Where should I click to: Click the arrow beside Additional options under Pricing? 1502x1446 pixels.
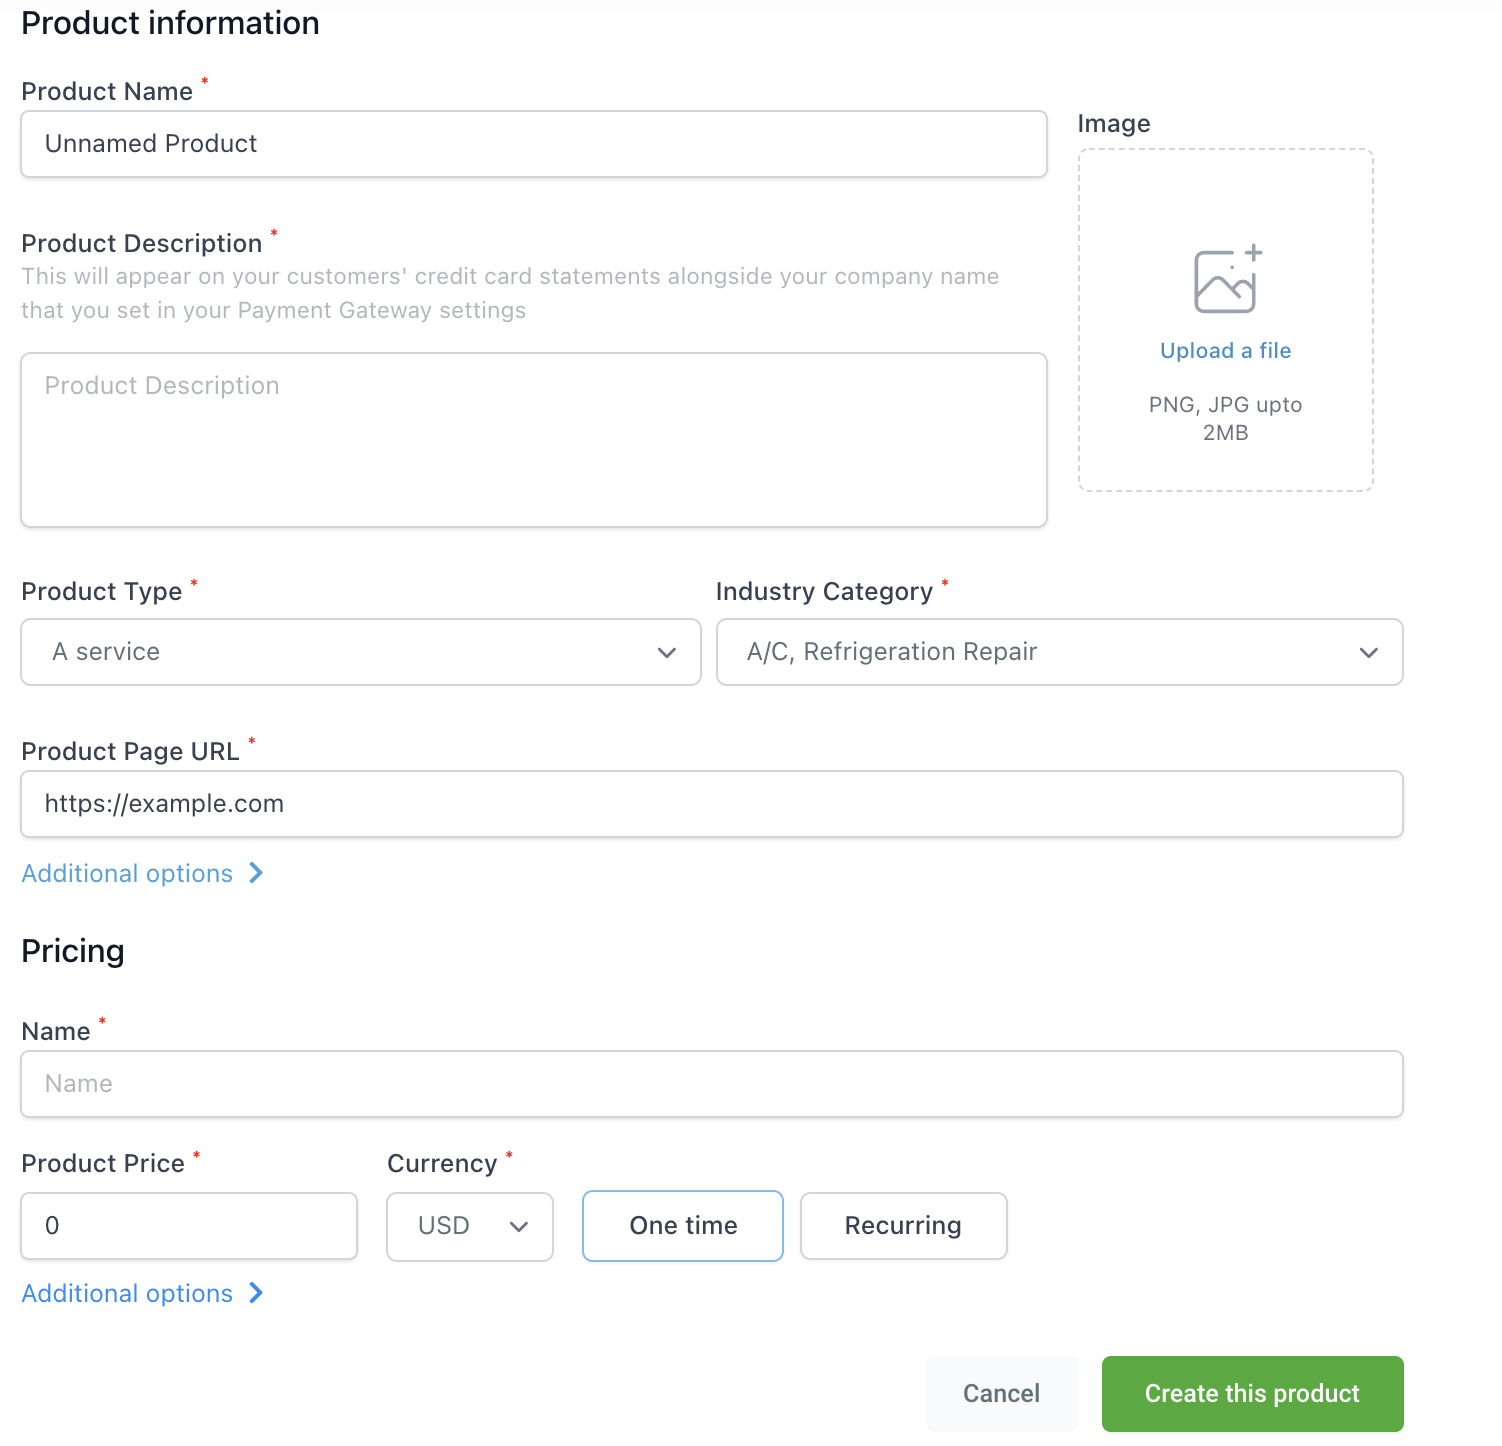[x=257, y=1293]
